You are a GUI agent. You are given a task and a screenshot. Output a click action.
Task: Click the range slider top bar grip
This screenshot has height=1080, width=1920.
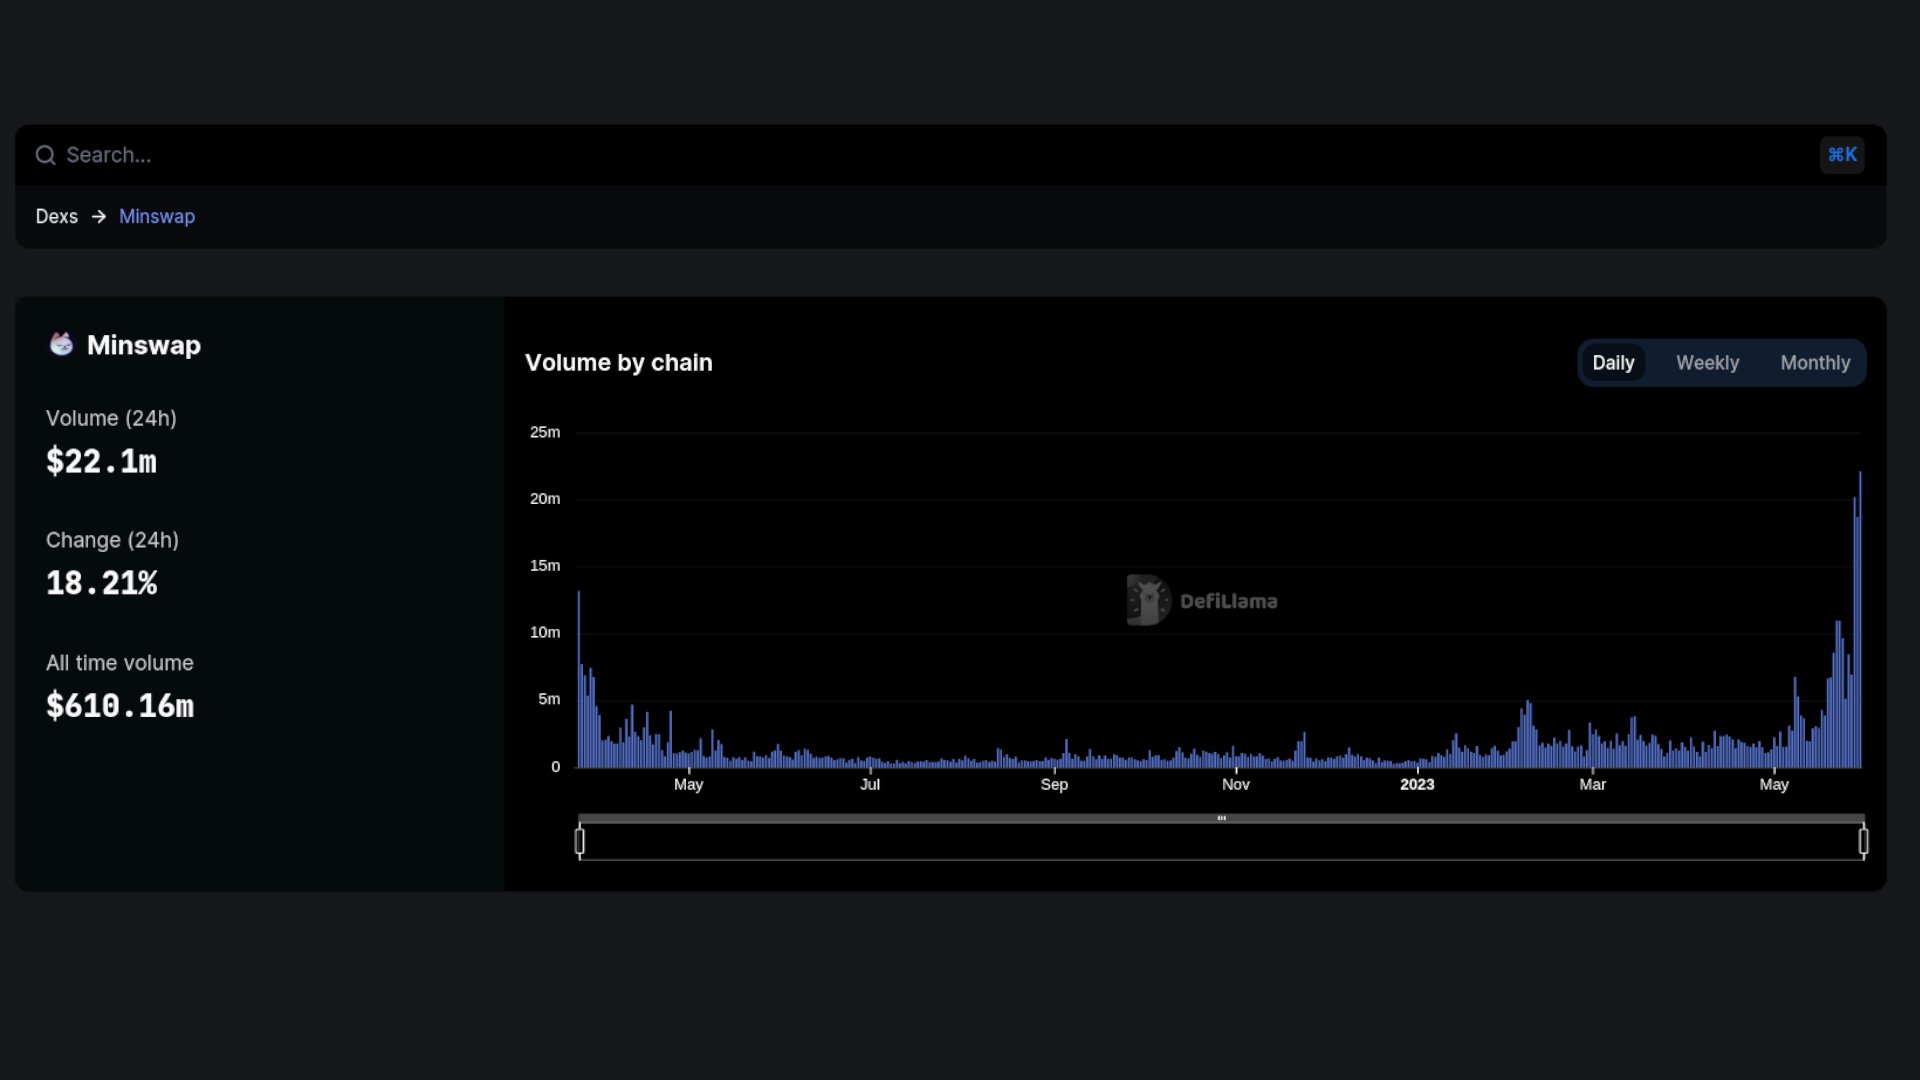tap(1221, 818)
